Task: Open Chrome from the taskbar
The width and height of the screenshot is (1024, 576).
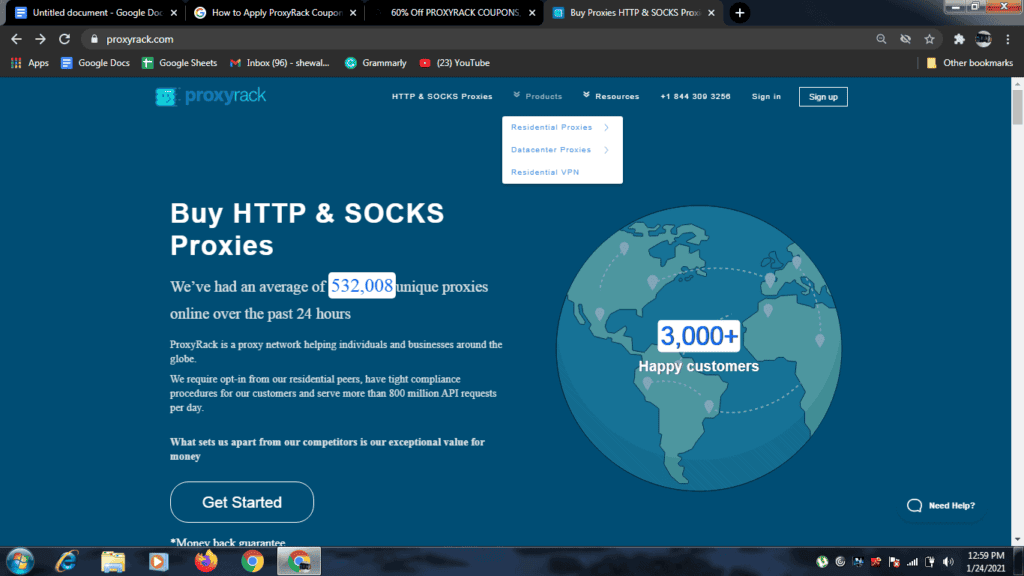Action: (x=252, y=562)
